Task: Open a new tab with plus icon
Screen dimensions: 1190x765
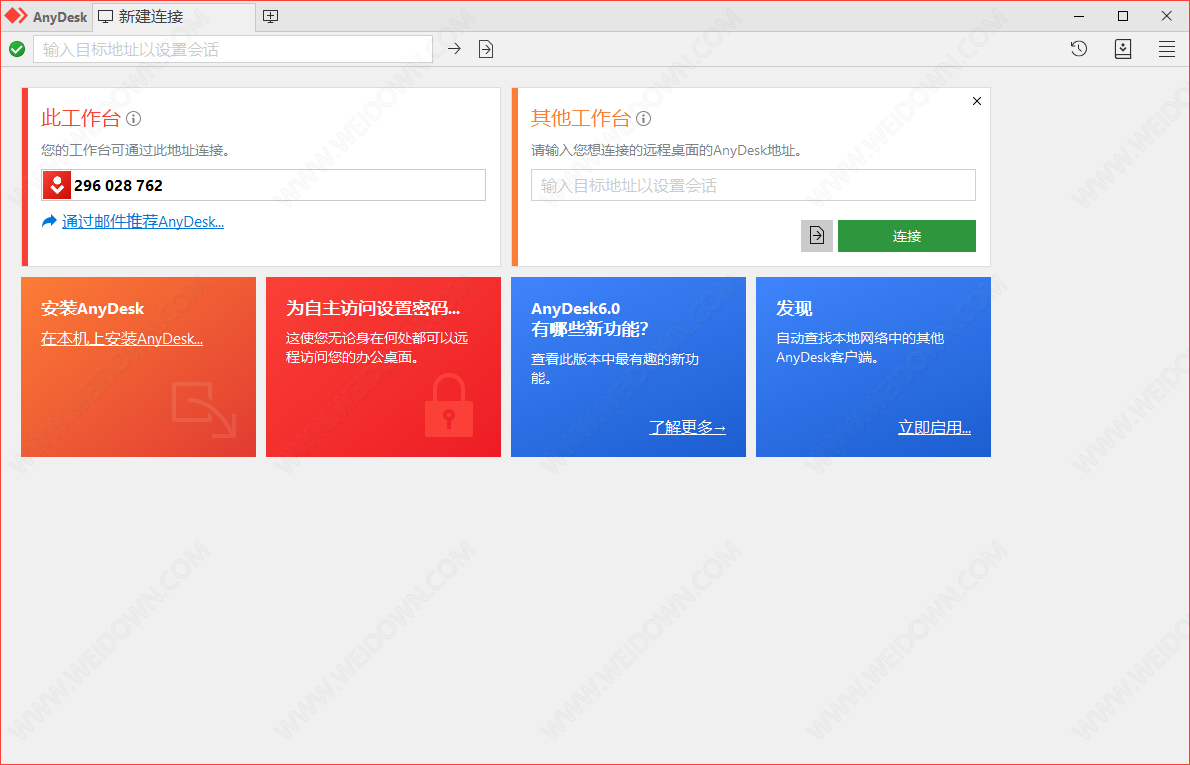Action: pyautogui.click(x=270, y=16)
